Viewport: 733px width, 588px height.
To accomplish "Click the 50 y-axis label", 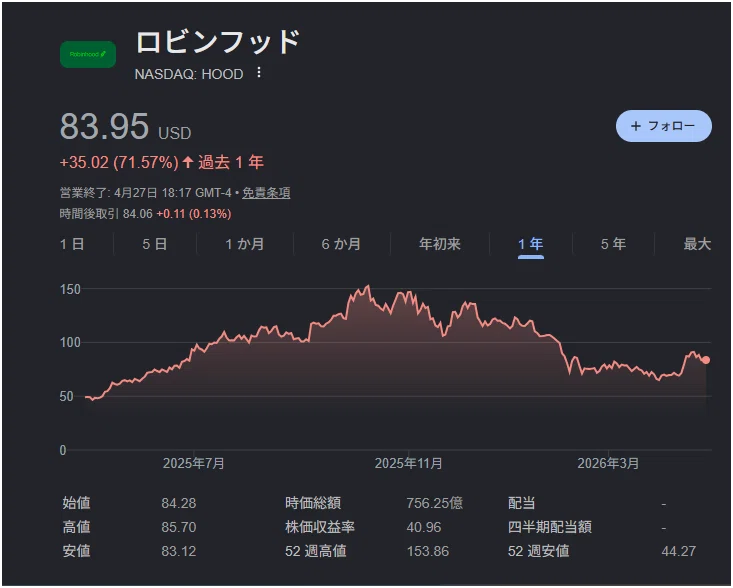I will (x=66, y=396).
